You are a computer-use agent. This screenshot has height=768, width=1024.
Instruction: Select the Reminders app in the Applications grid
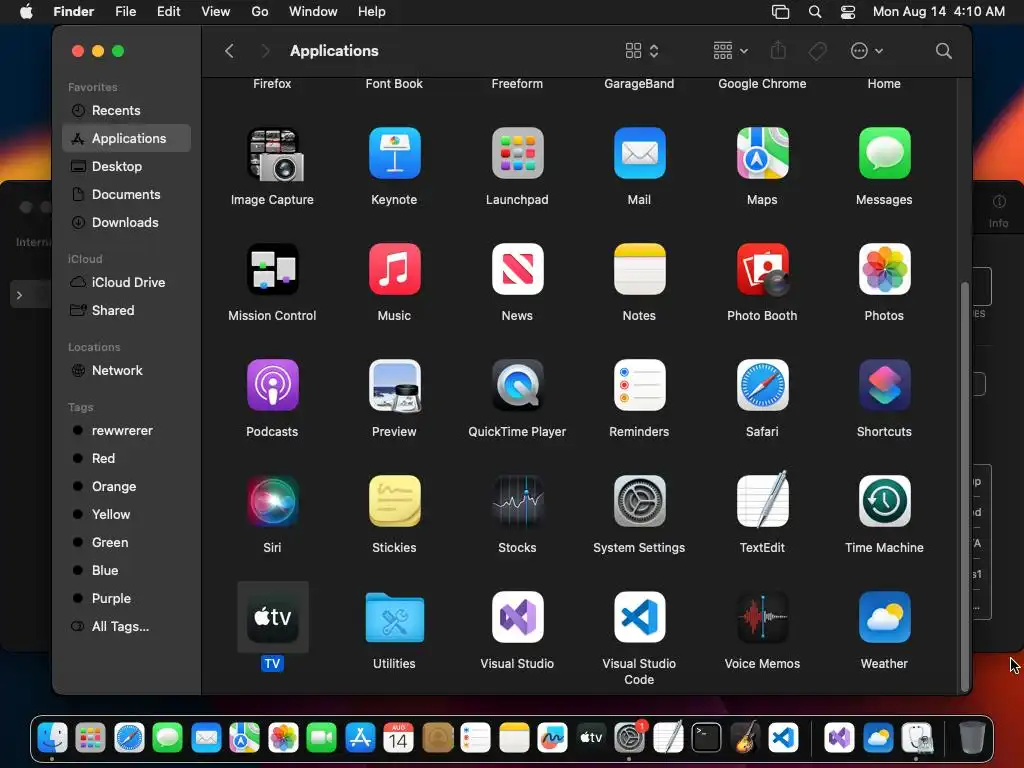pos(639,385)
